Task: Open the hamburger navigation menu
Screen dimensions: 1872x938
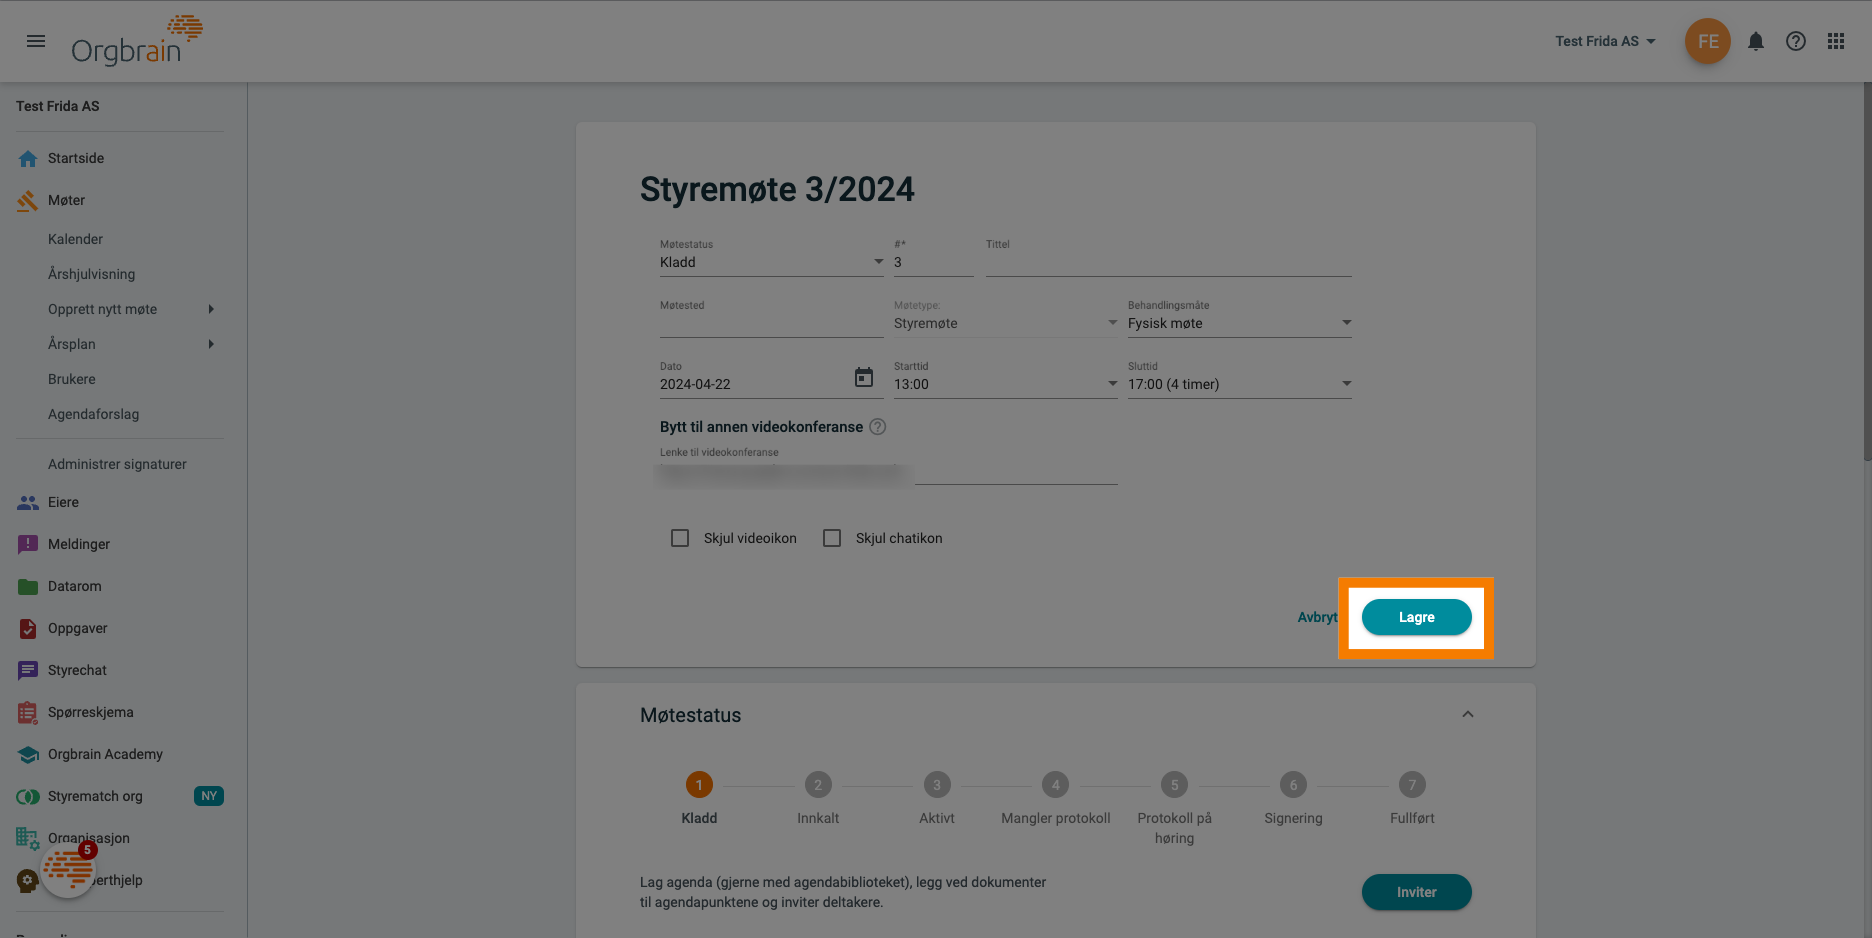Action: pyautogui.click(x=36, y=41)
